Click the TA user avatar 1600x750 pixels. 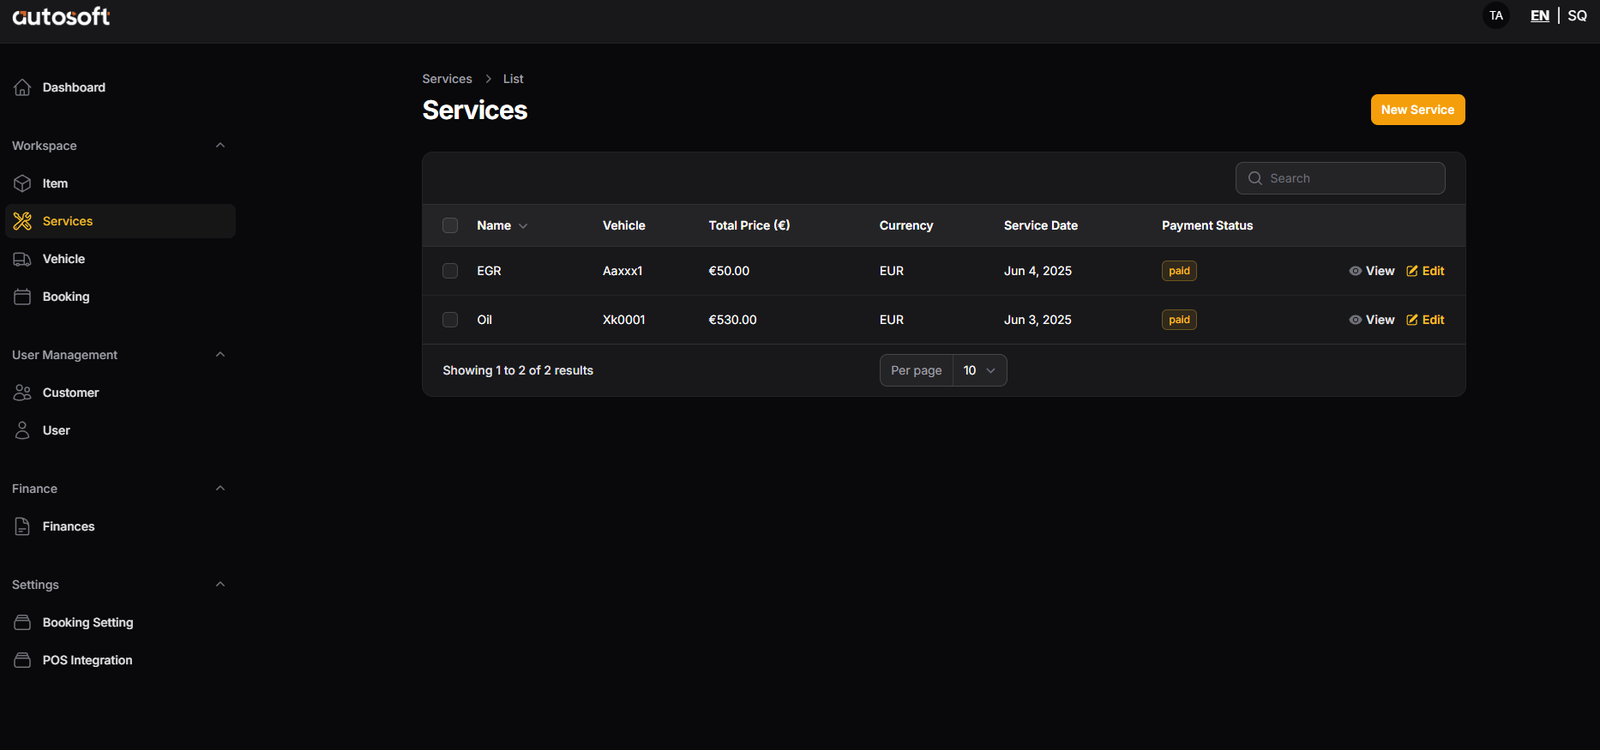pos(1496,16)
